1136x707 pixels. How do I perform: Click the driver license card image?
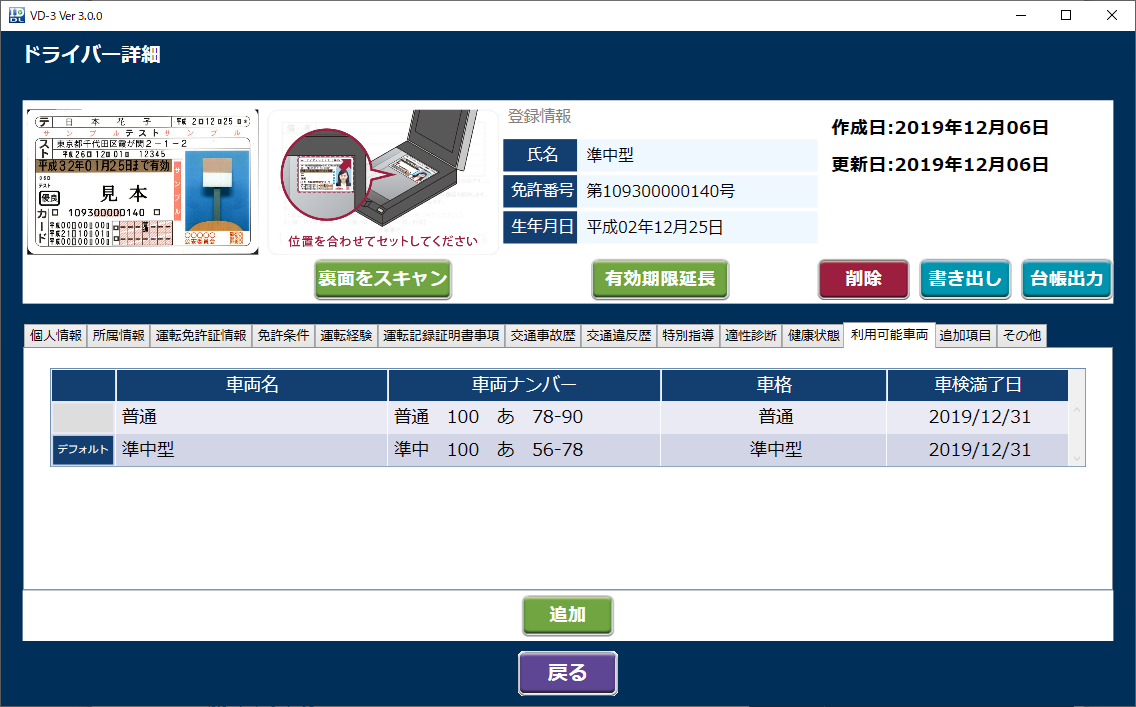coord(142,182)
